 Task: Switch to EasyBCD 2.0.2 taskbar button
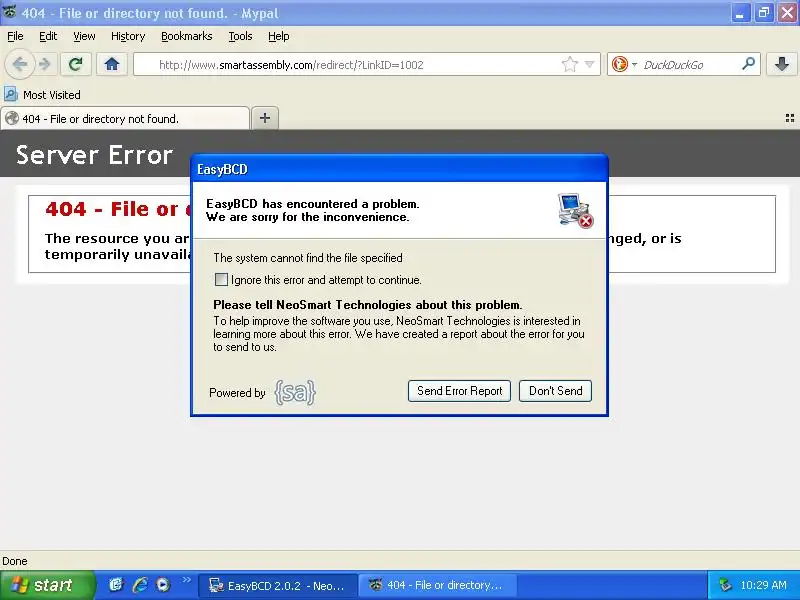coord(277,585)
